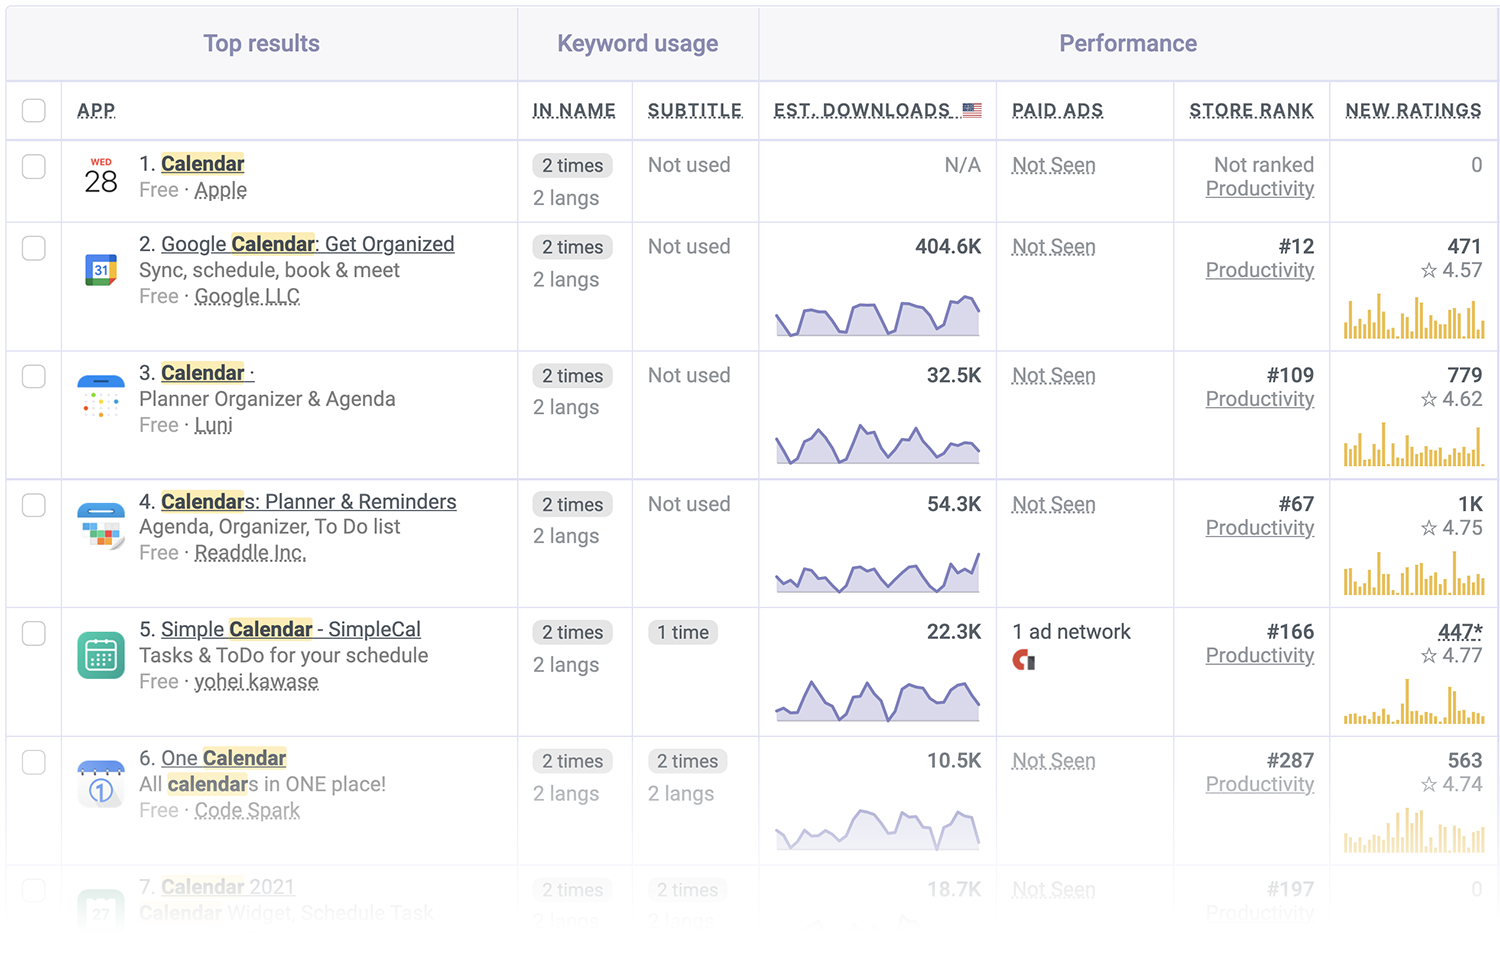Click Productivity category under #12
The width and height of the screenshot is (1500, 962).
[x=1260, y=270]
